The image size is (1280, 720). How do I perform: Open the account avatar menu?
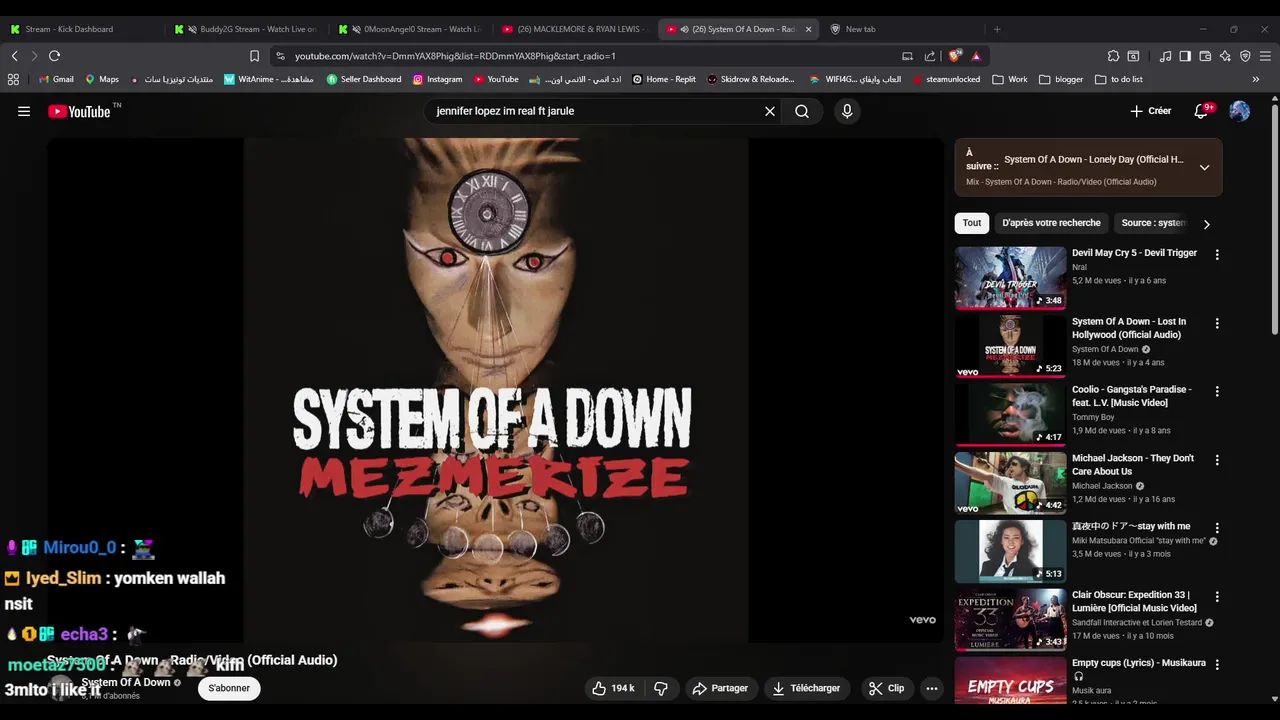point(1240,111)
